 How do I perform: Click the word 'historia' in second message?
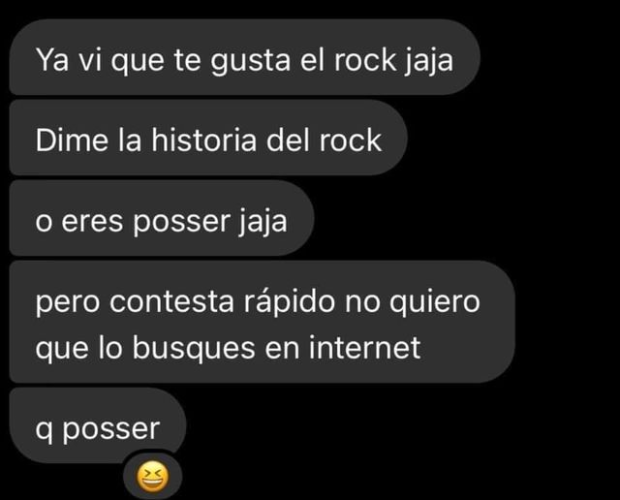point(204,140)
